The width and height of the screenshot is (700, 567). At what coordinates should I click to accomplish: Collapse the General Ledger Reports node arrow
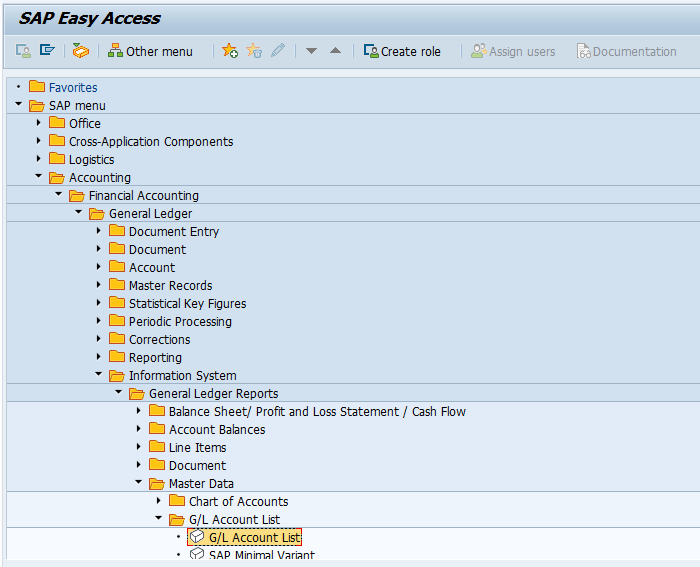point(118,392)
